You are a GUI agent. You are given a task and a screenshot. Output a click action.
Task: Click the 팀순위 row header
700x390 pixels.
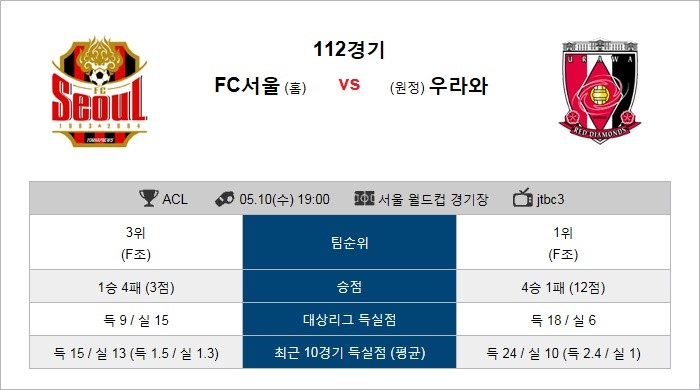coord(350,242)
